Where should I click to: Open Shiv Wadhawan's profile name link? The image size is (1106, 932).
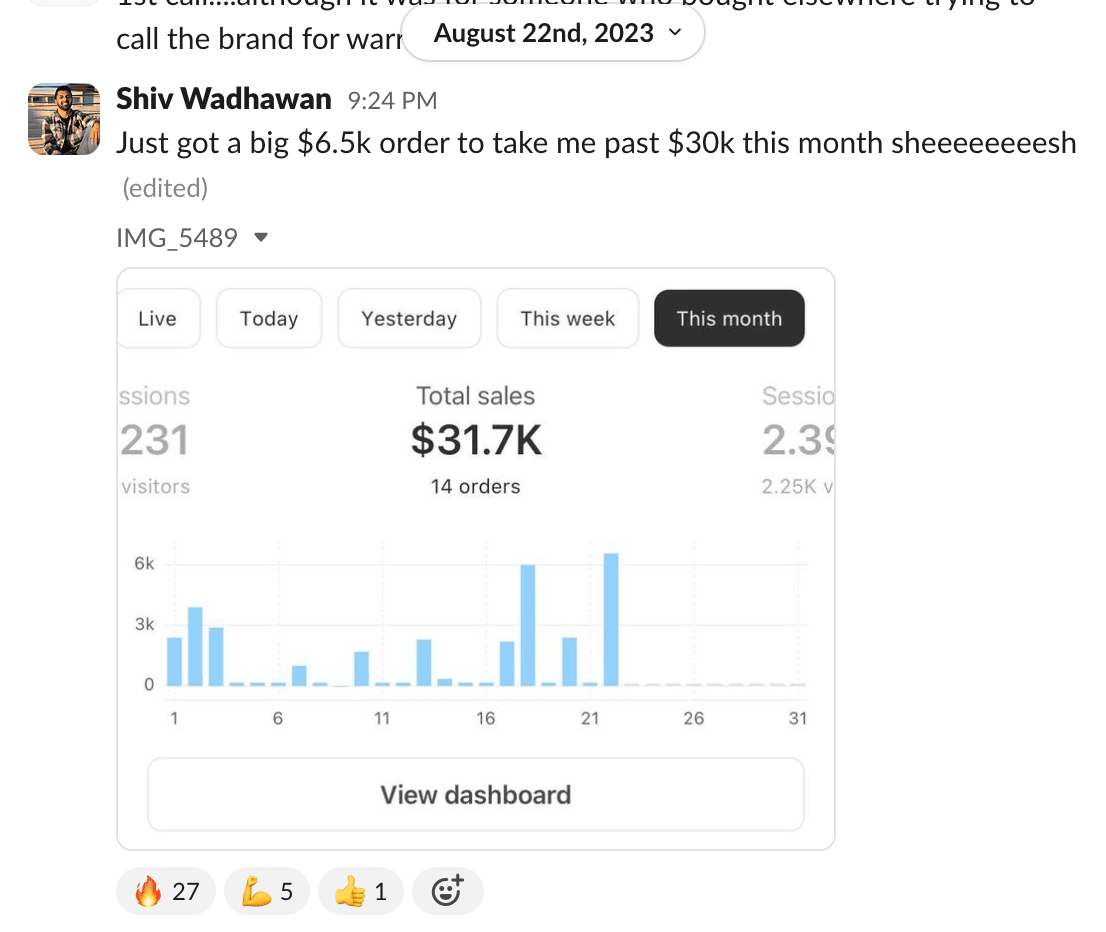click(x=224, y=99)
